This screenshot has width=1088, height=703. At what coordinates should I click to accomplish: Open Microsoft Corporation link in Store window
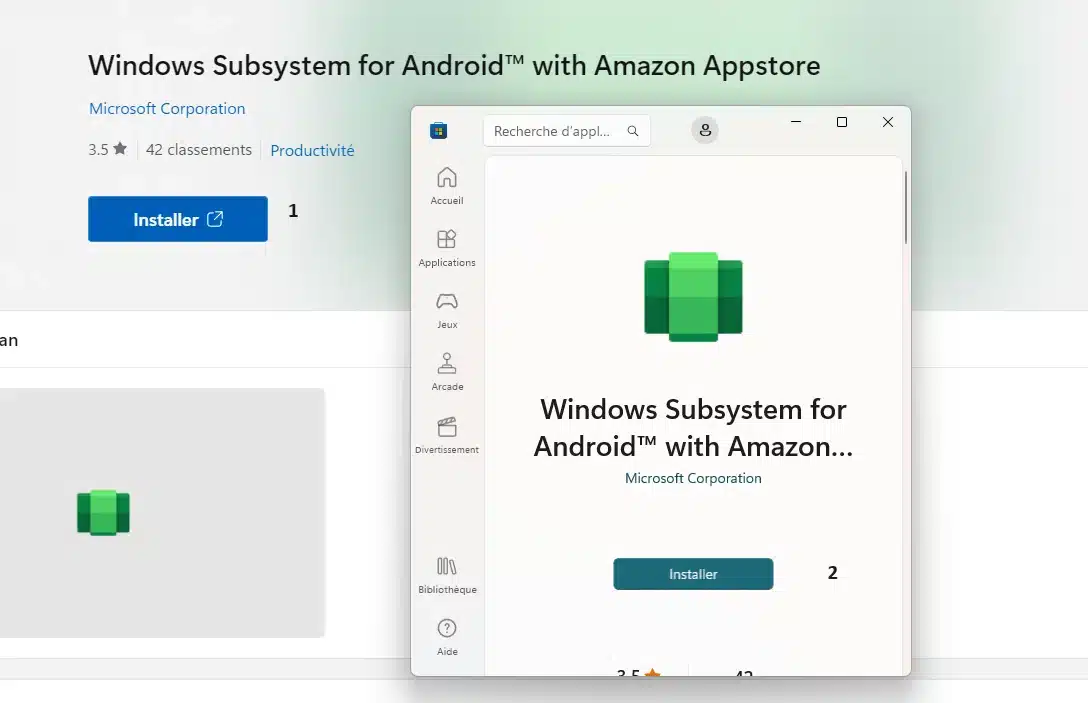pos(693,478)
